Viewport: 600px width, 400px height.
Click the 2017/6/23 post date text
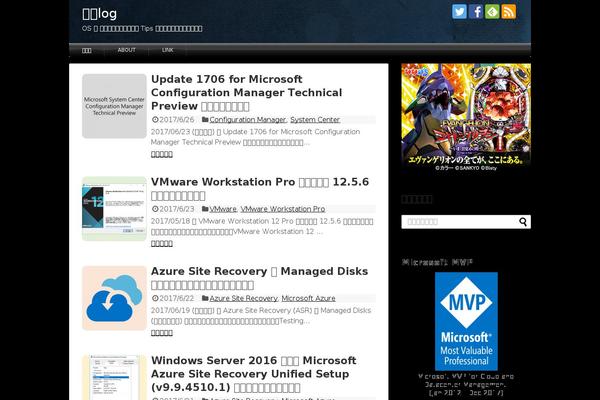click(176, 209)
